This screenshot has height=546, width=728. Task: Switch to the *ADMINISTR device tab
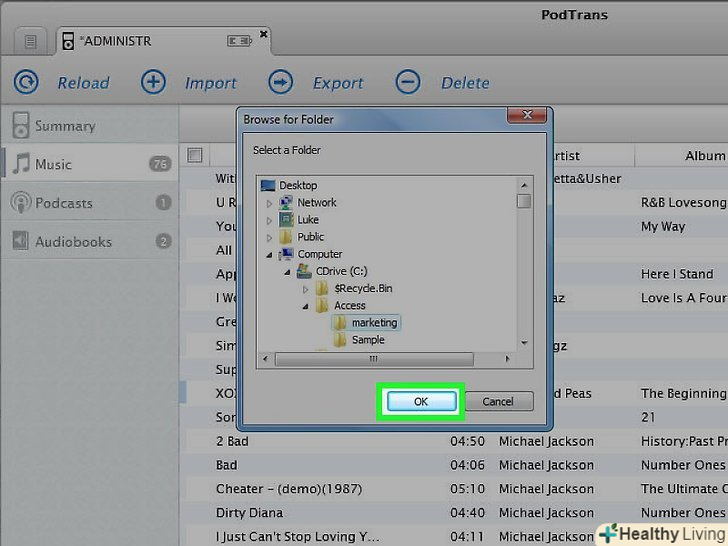pyautogui.click(x=163, y=41)
